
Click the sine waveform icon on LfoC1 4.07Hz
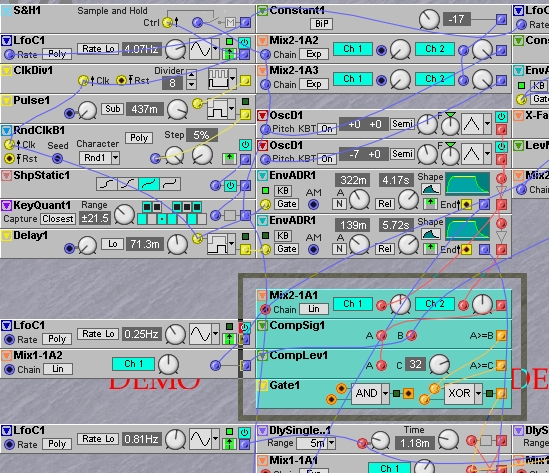point(200,49)
